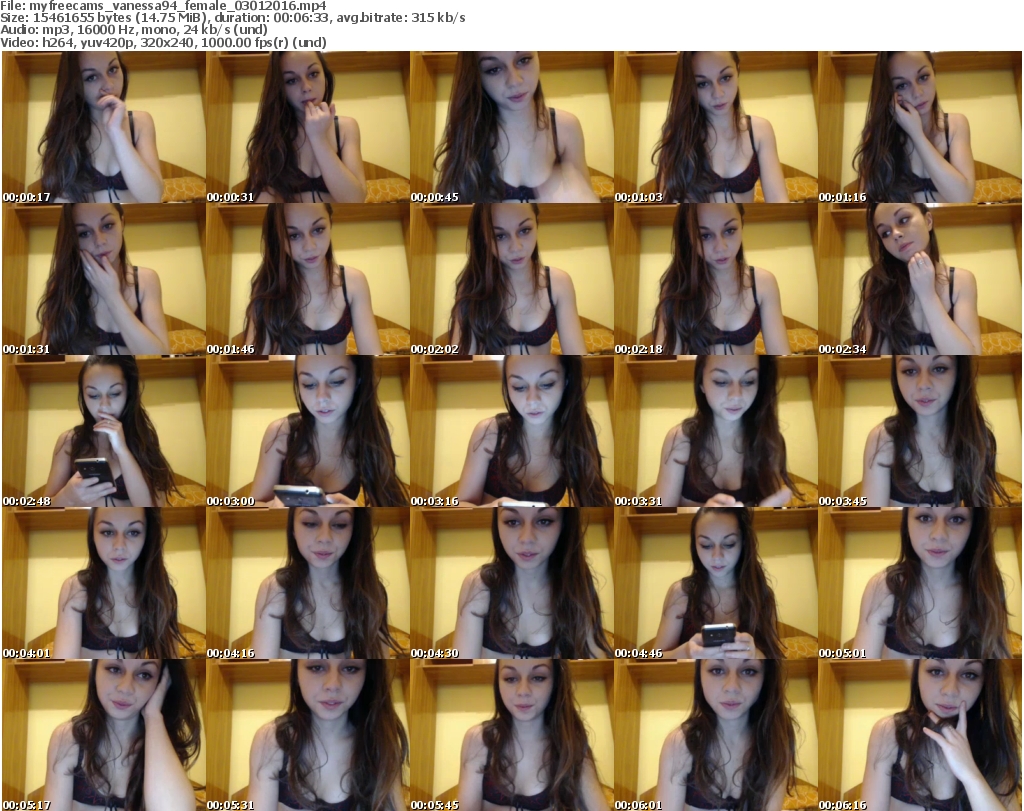Select the thumbnail stamped 00:02:48
Screen dimensions: 1024x811
pos(104,432)
